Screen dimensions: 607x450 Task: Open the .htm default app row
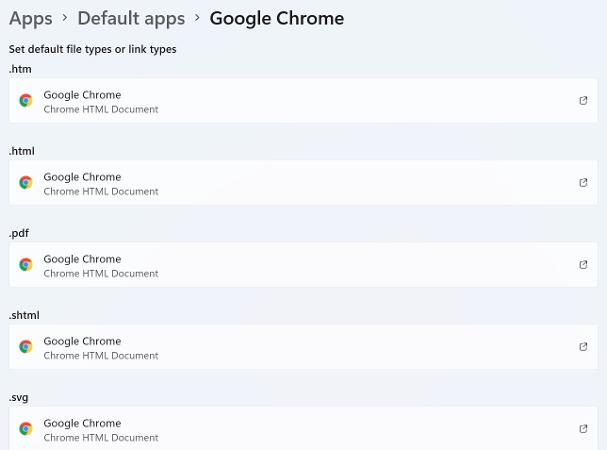(x=303, y=101)
